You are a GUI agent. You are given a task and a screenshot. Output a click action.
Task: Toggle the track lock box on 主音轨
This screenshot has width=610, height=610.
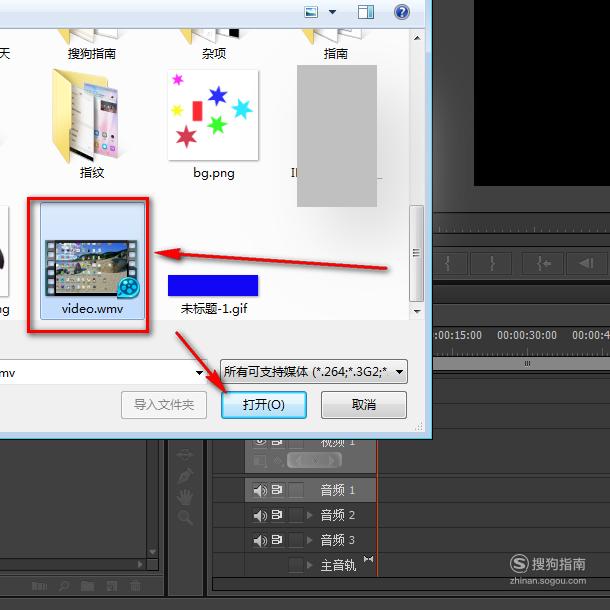point(296,565)
